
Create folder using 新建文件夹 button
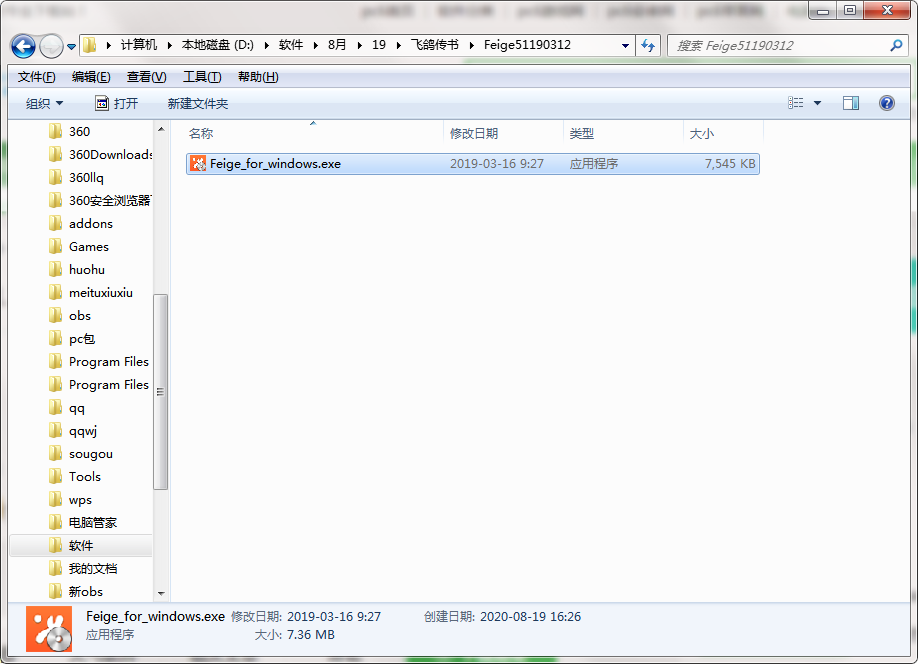coord(198,104)
